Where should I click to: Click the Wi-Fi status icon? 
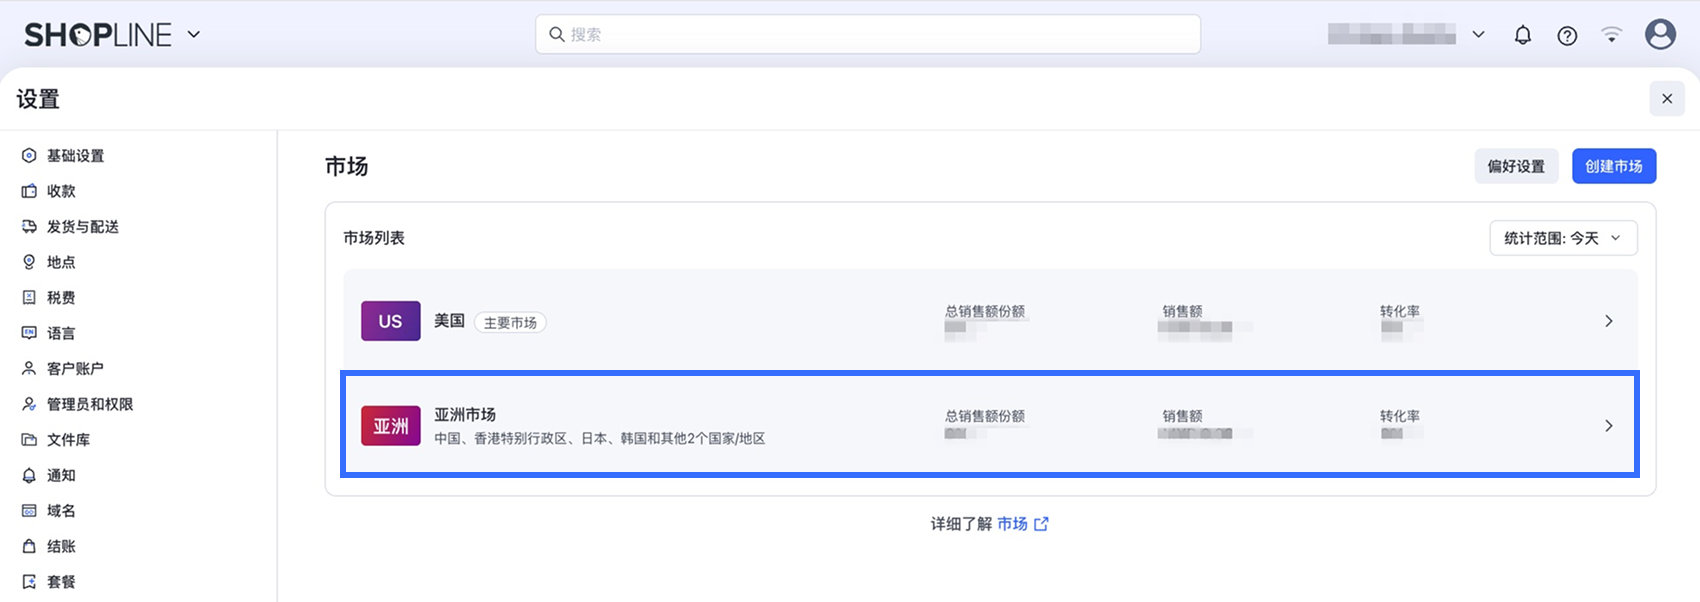pos(1611,35)
